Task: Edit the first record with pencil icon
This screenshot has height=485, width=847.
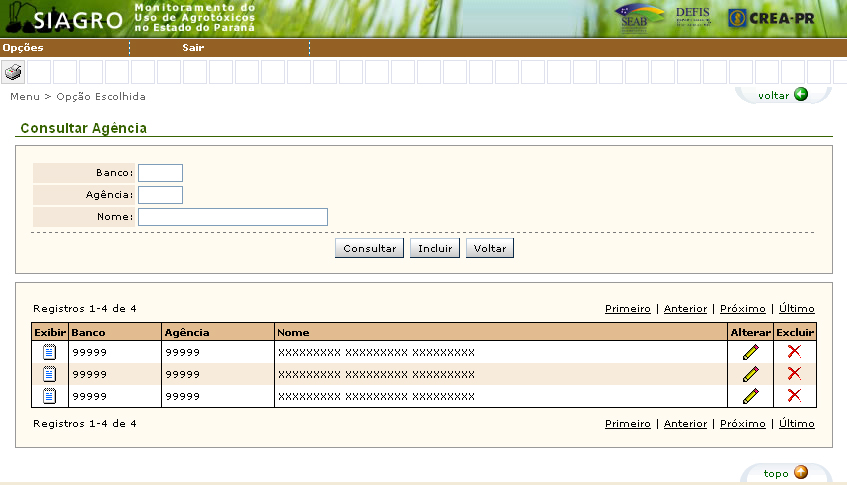Action: pyautogui.click(x=750, y=352)
